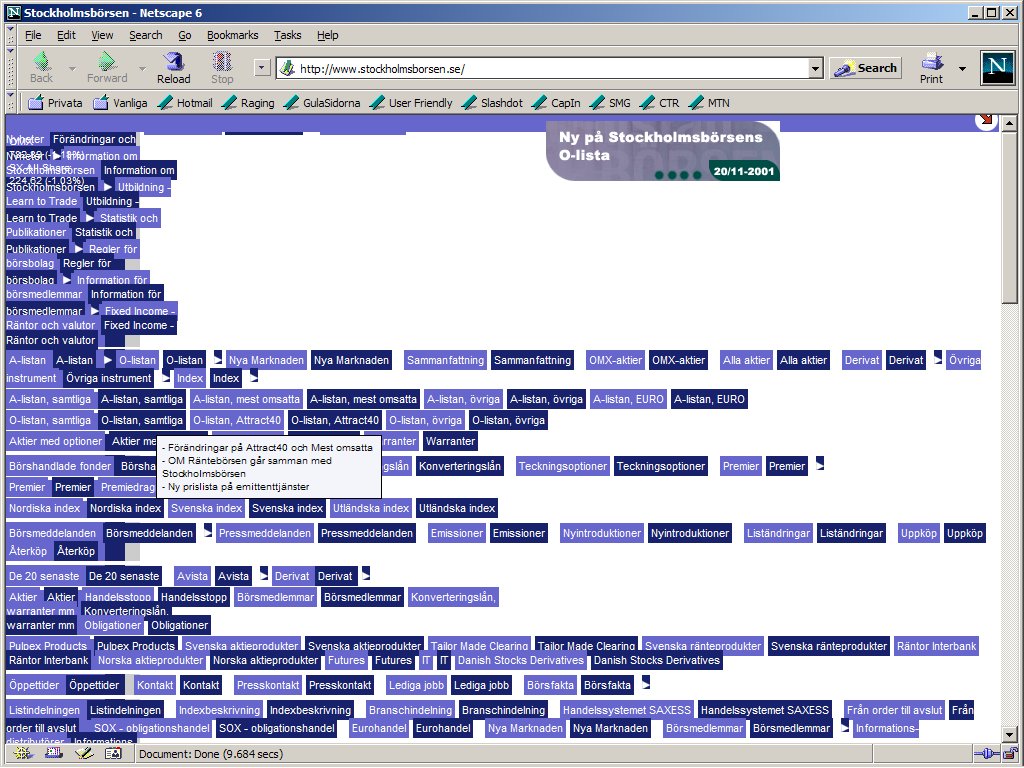The width and height of the screenshot is (1024, 768).
Task: Open the dark blue Nyintroduktioner link
Action: pos(690,533)
